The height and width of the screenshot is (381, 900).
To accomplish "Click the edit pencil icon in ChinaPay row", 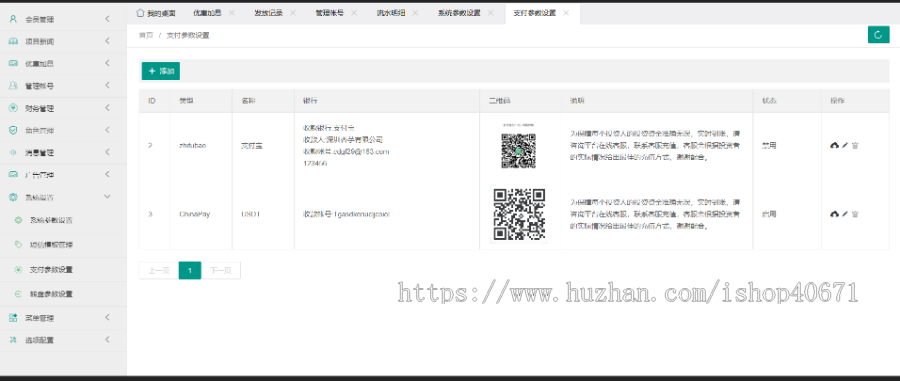I will [845, 214].
